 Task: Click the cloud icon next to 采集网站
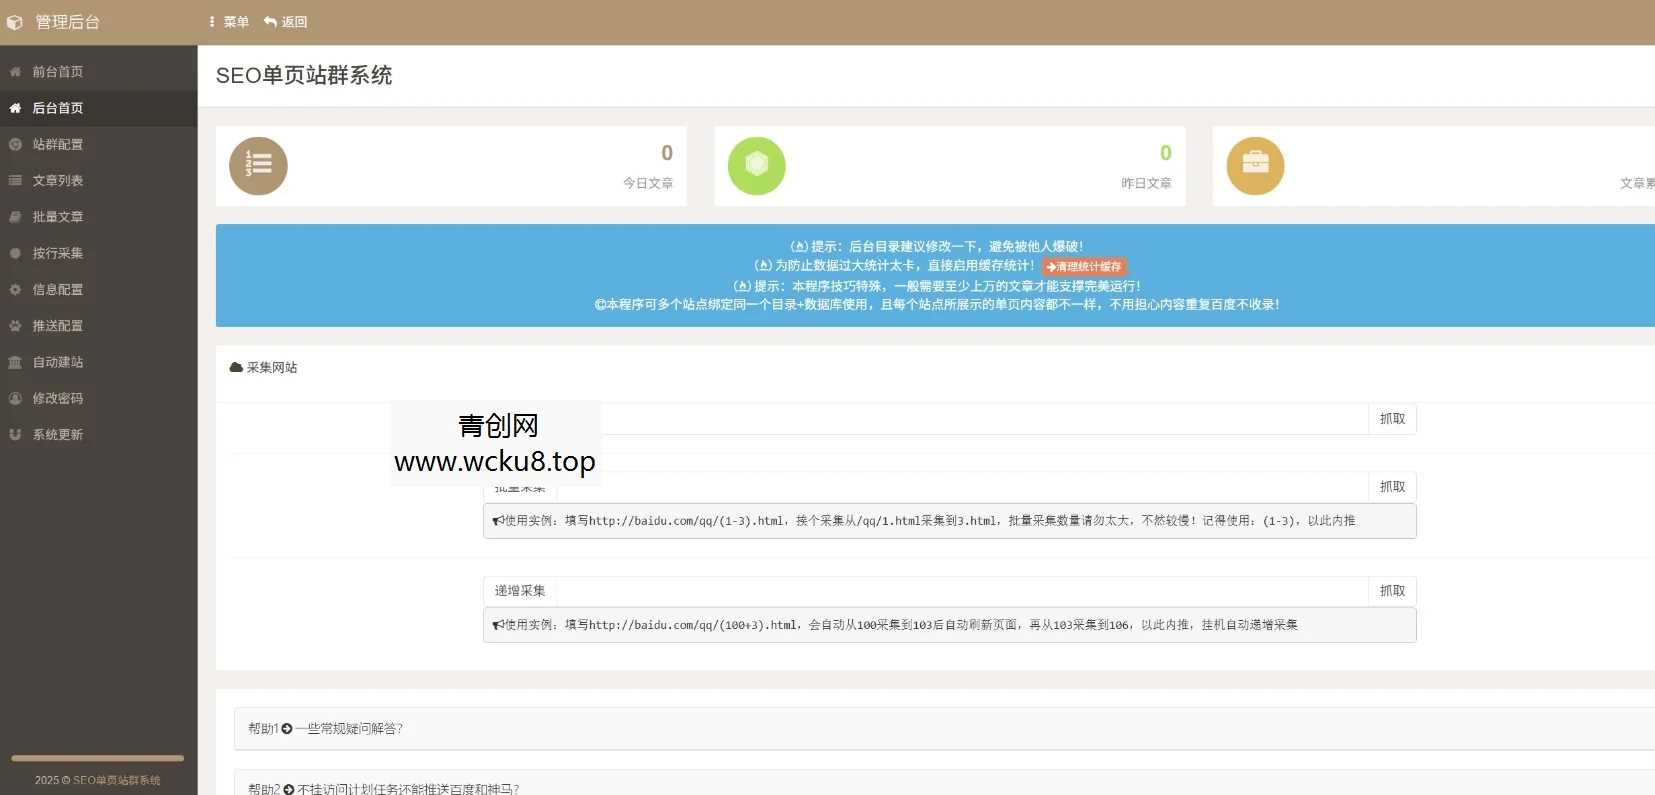point(236,368)
